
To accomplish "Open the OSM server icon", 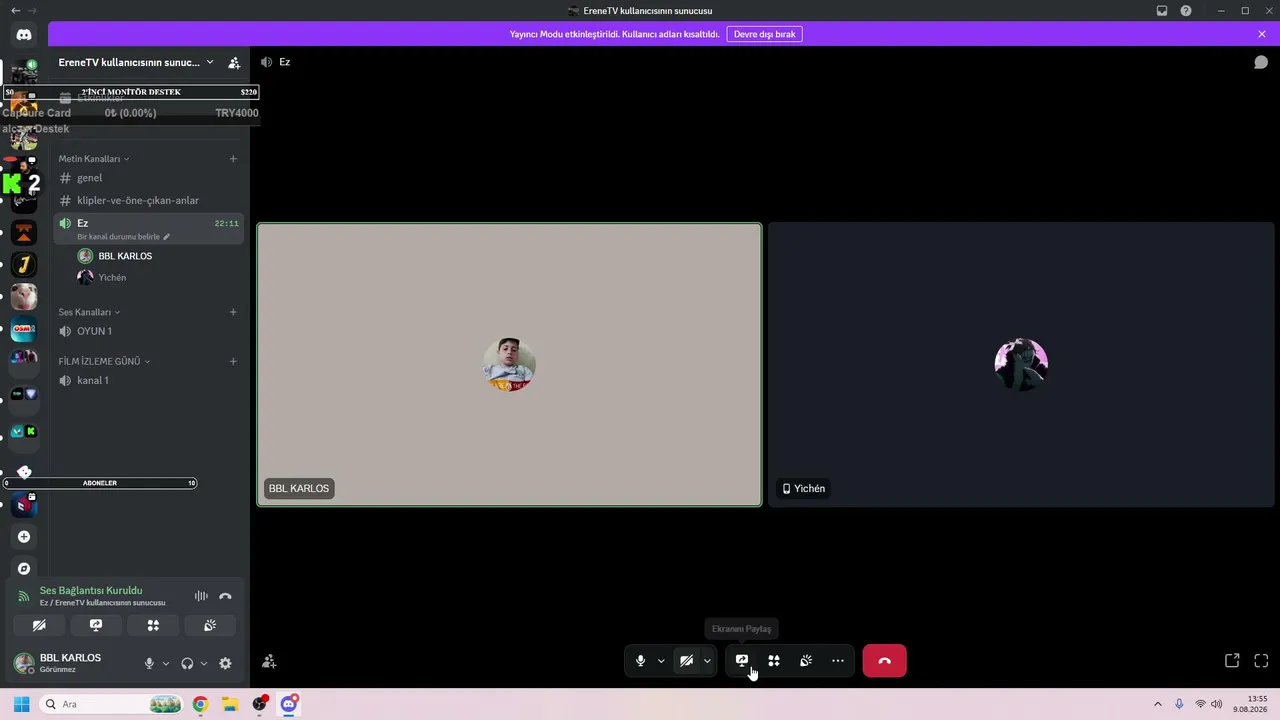I will click(24, 329).
